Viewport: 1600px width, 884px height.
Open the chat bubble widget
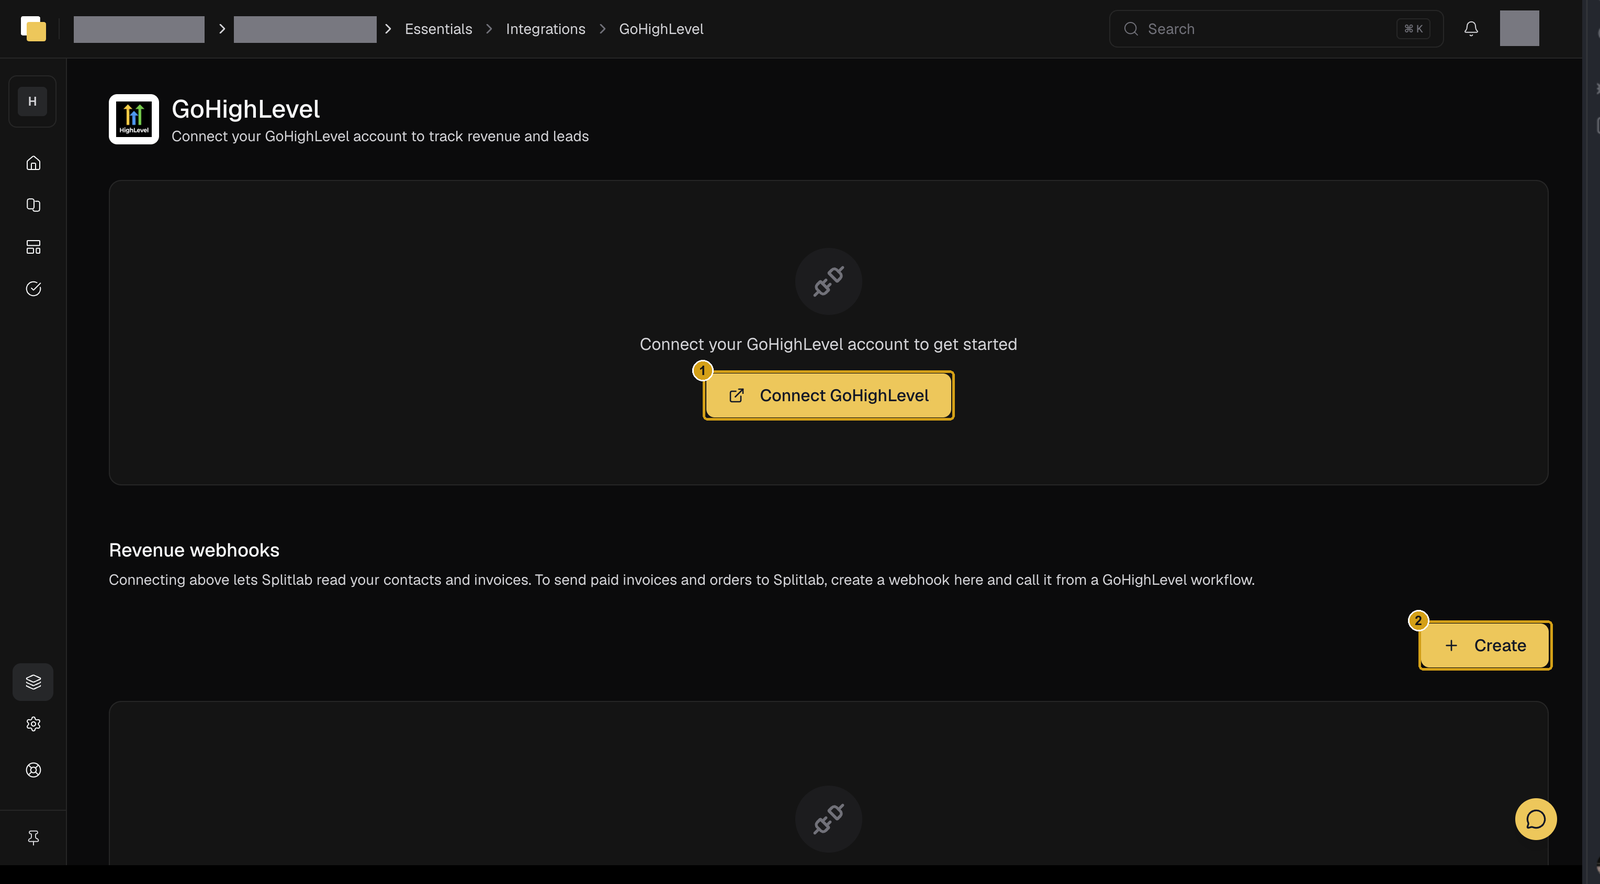pyautogui.click(x=1536, y=819)
